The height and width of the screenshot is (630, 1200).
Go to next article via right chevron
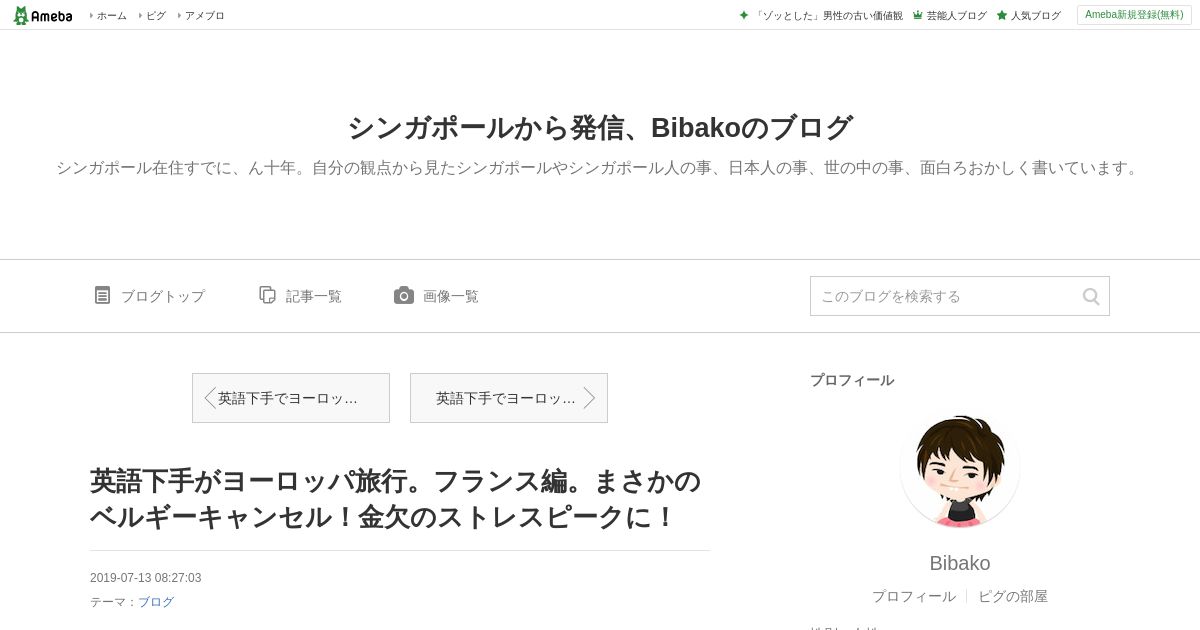589,398
